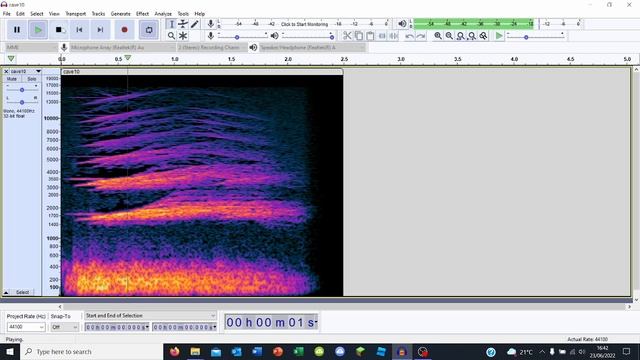The image size is (640, 360).
Task: Open the Microphone Array recording device dropdown
Action: pos(122,47)
